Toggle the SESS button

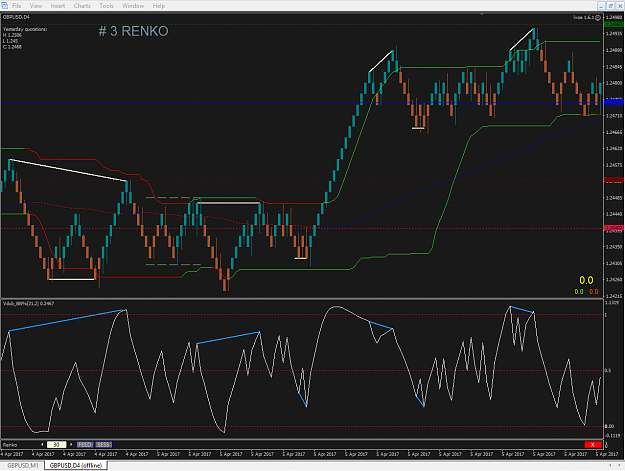click(104, 445)
